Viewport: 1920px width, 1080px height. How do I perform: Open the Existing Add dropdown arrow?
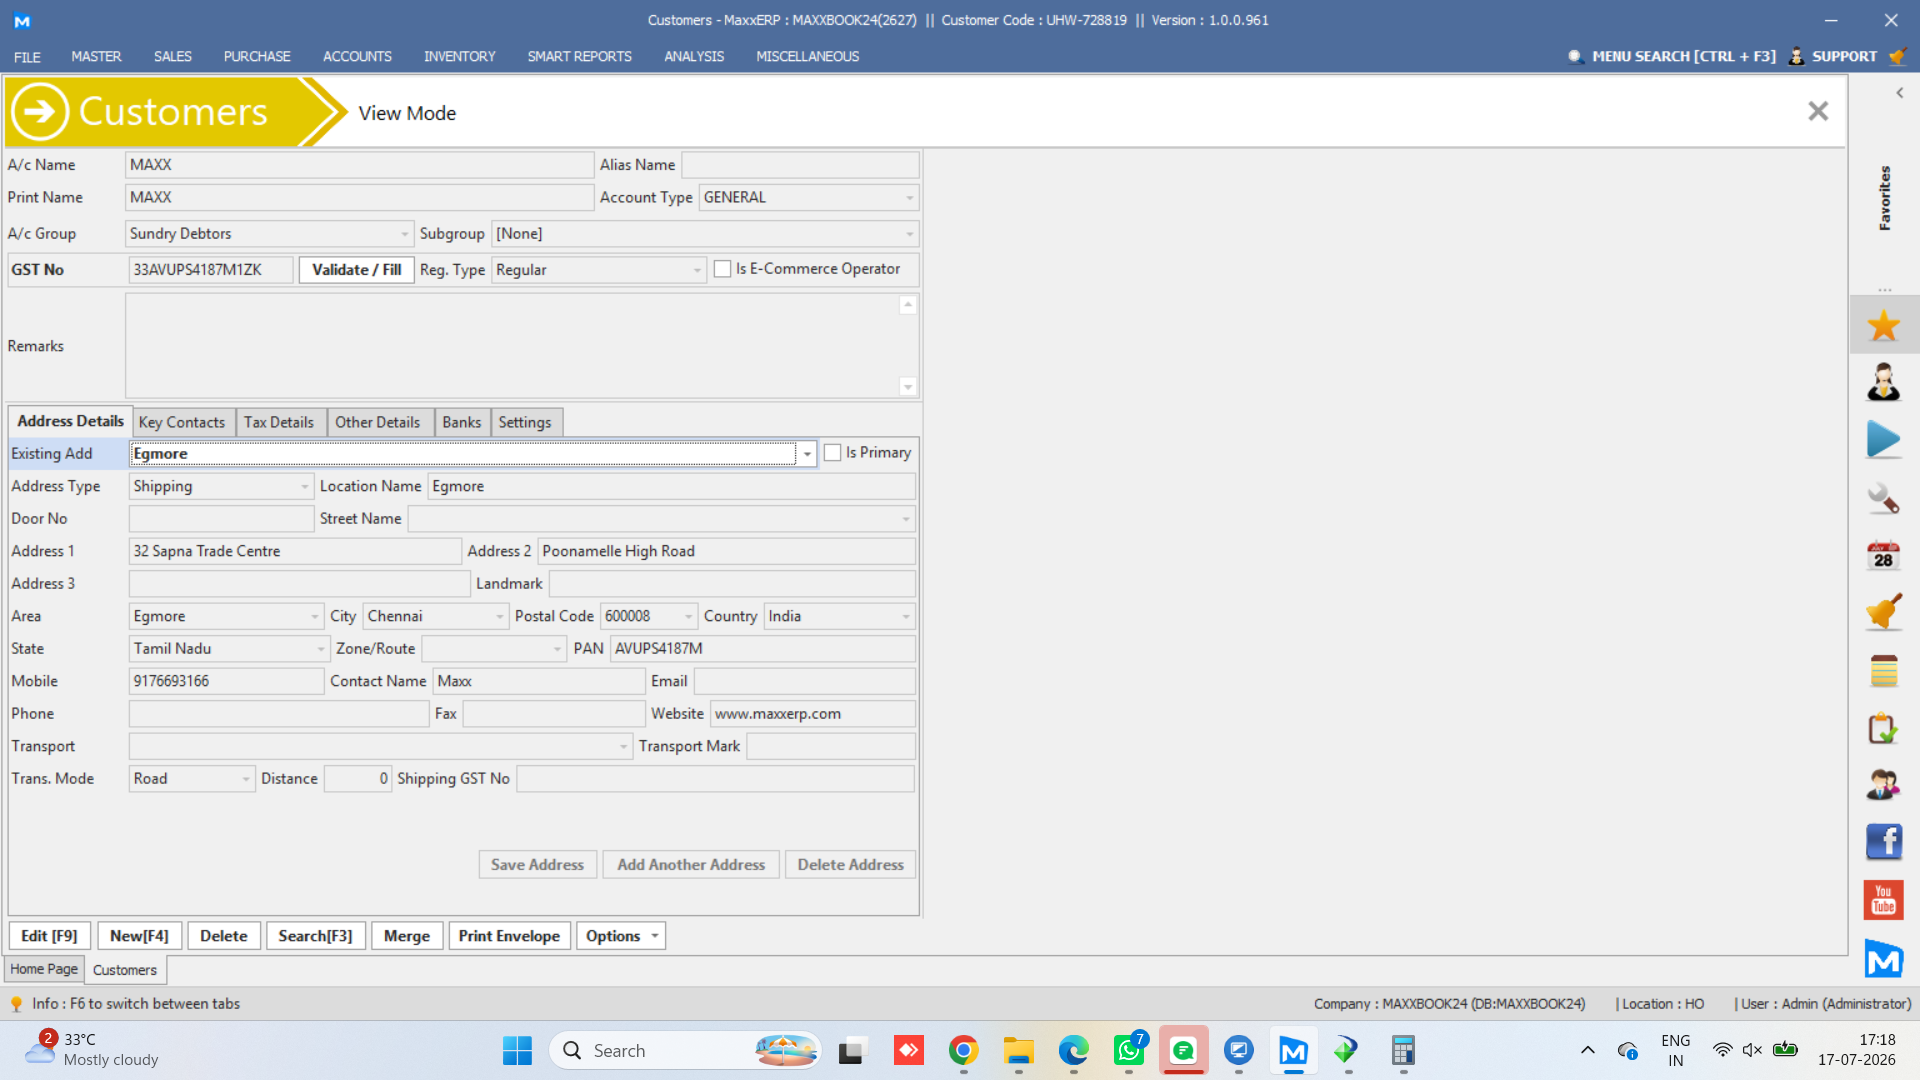[x=807, y=454]
